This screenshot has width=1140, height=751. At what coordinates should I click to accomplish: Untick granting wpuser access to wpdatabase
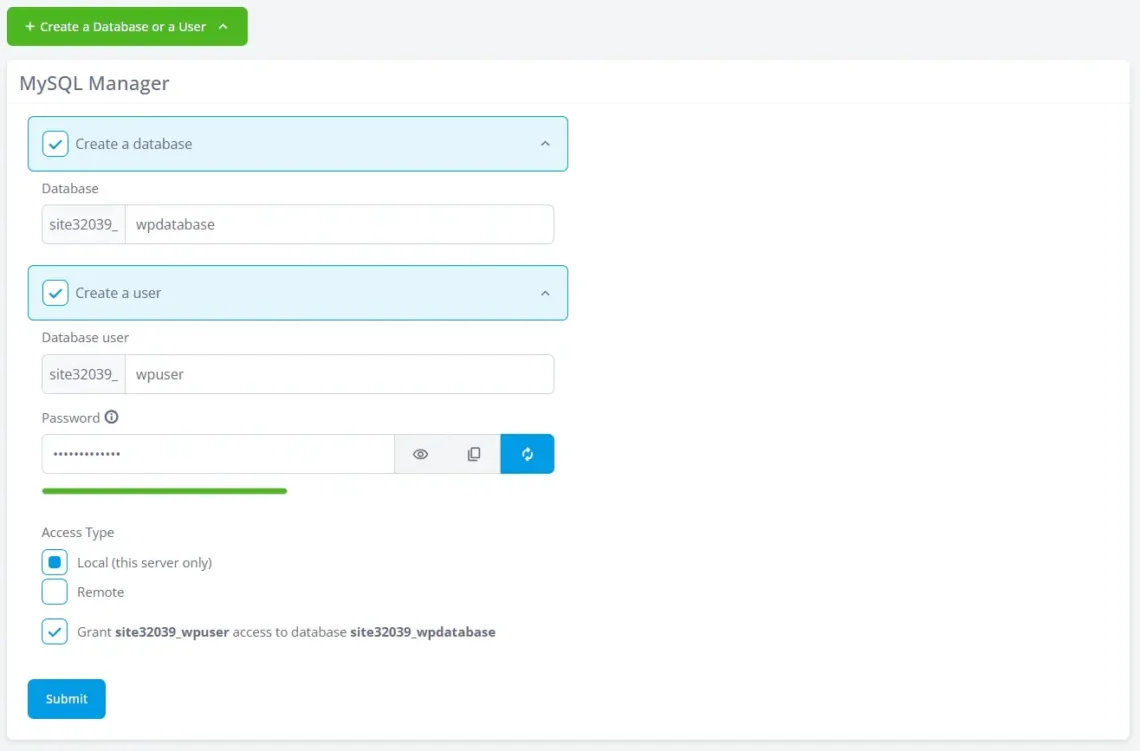54,631
